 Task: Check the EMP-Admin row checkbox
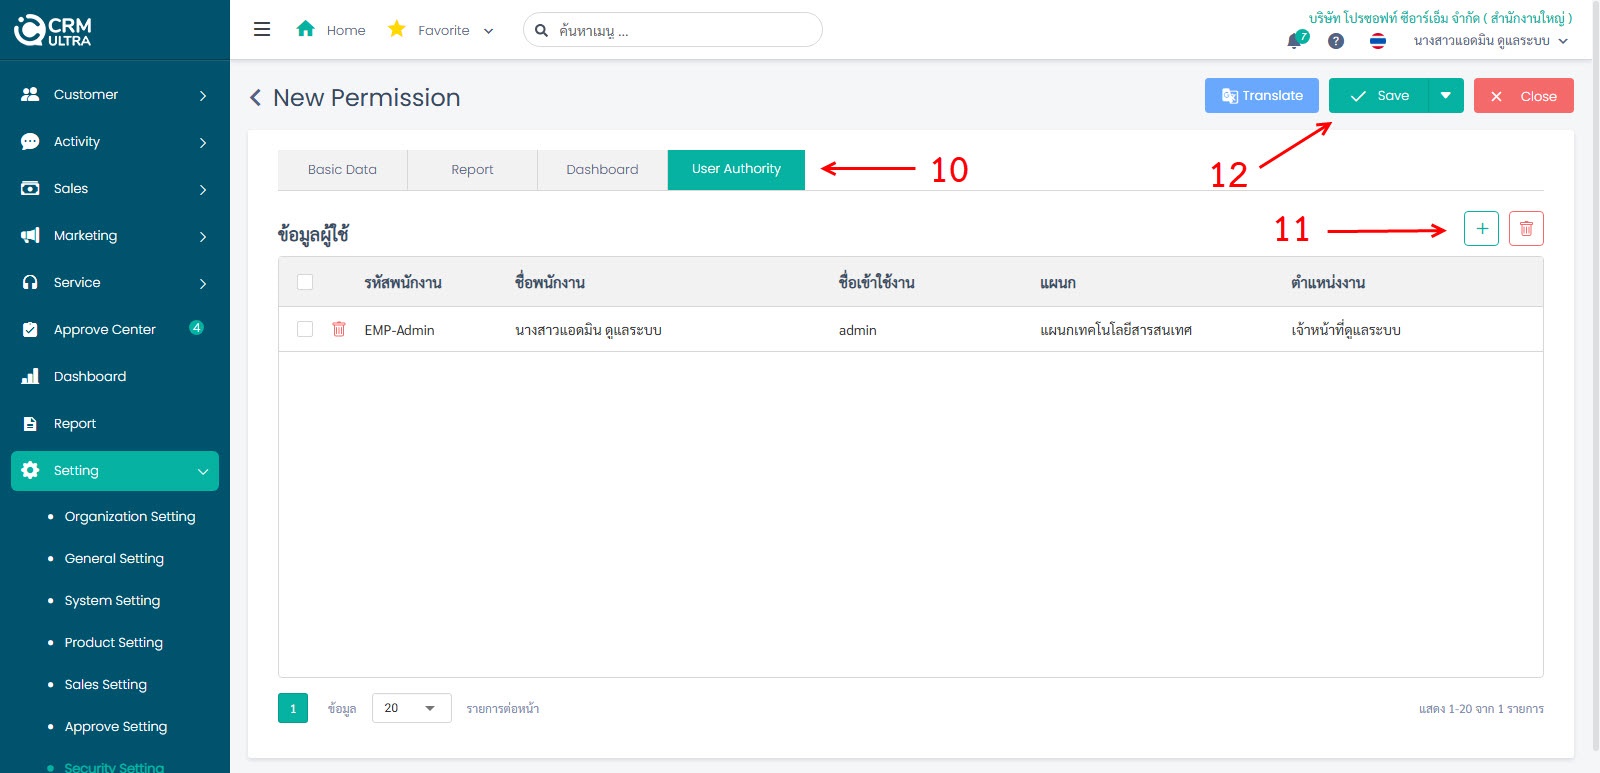pos(305,329)
